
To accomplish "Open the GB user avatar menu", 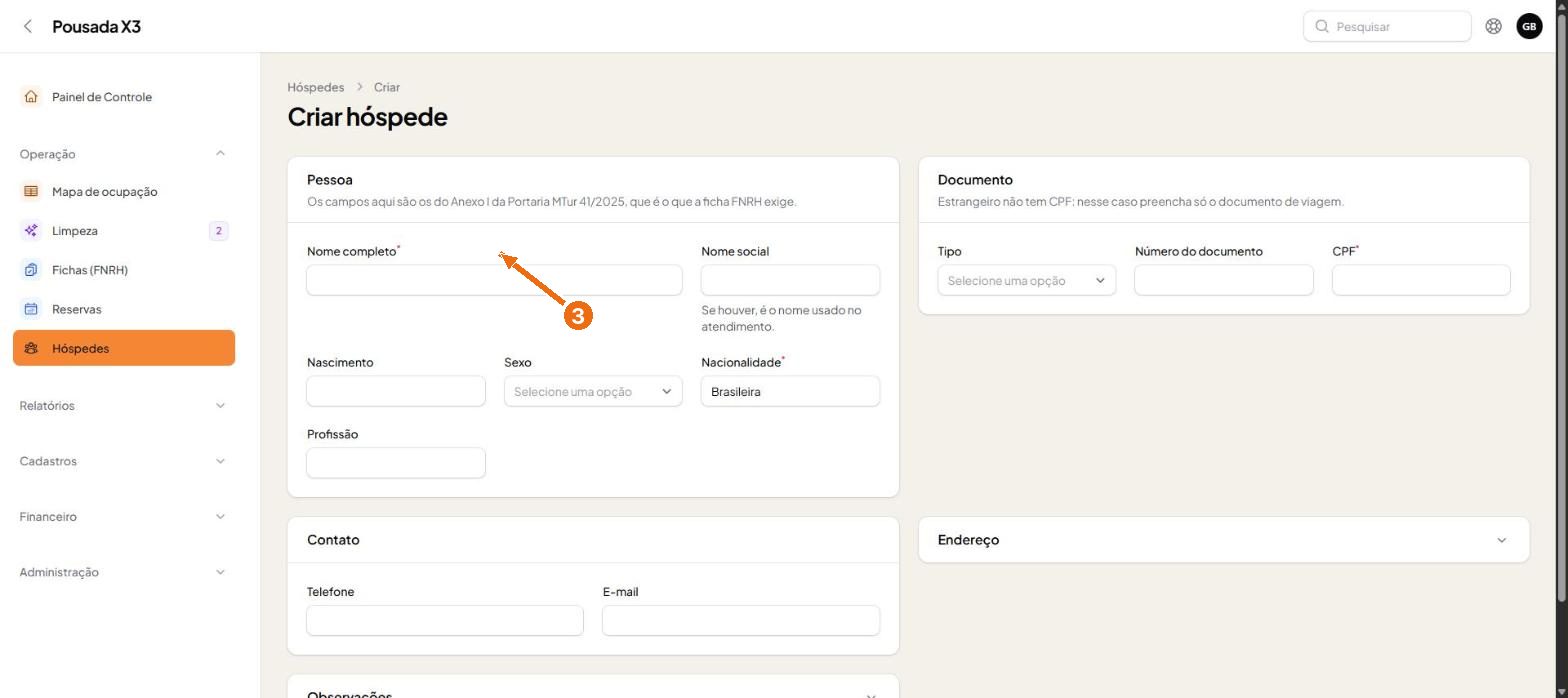I will coord(1529,27).
